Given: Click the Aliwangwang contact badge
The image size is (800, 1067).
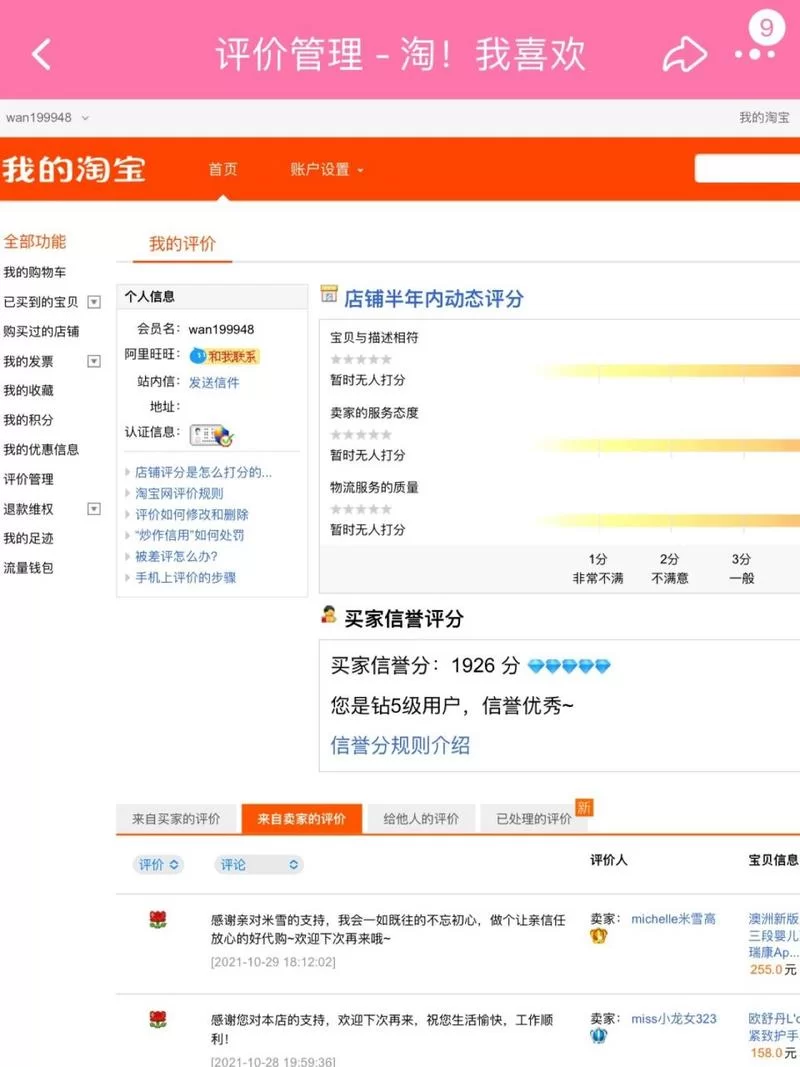Looking at the screenshot, I should point(224,356).
